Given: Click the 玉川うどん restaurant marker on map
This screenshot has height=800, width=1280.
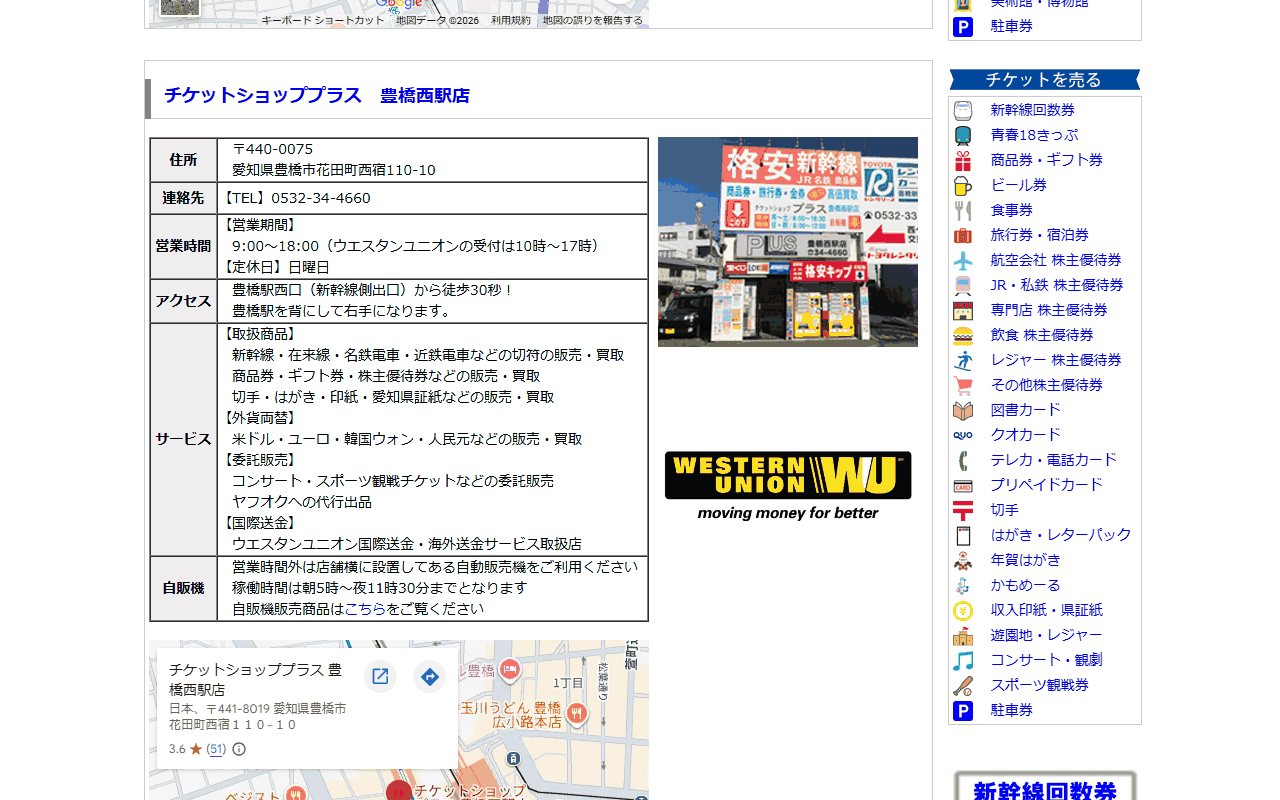Looking at the screenshot, I should click(x=576, y=713).
